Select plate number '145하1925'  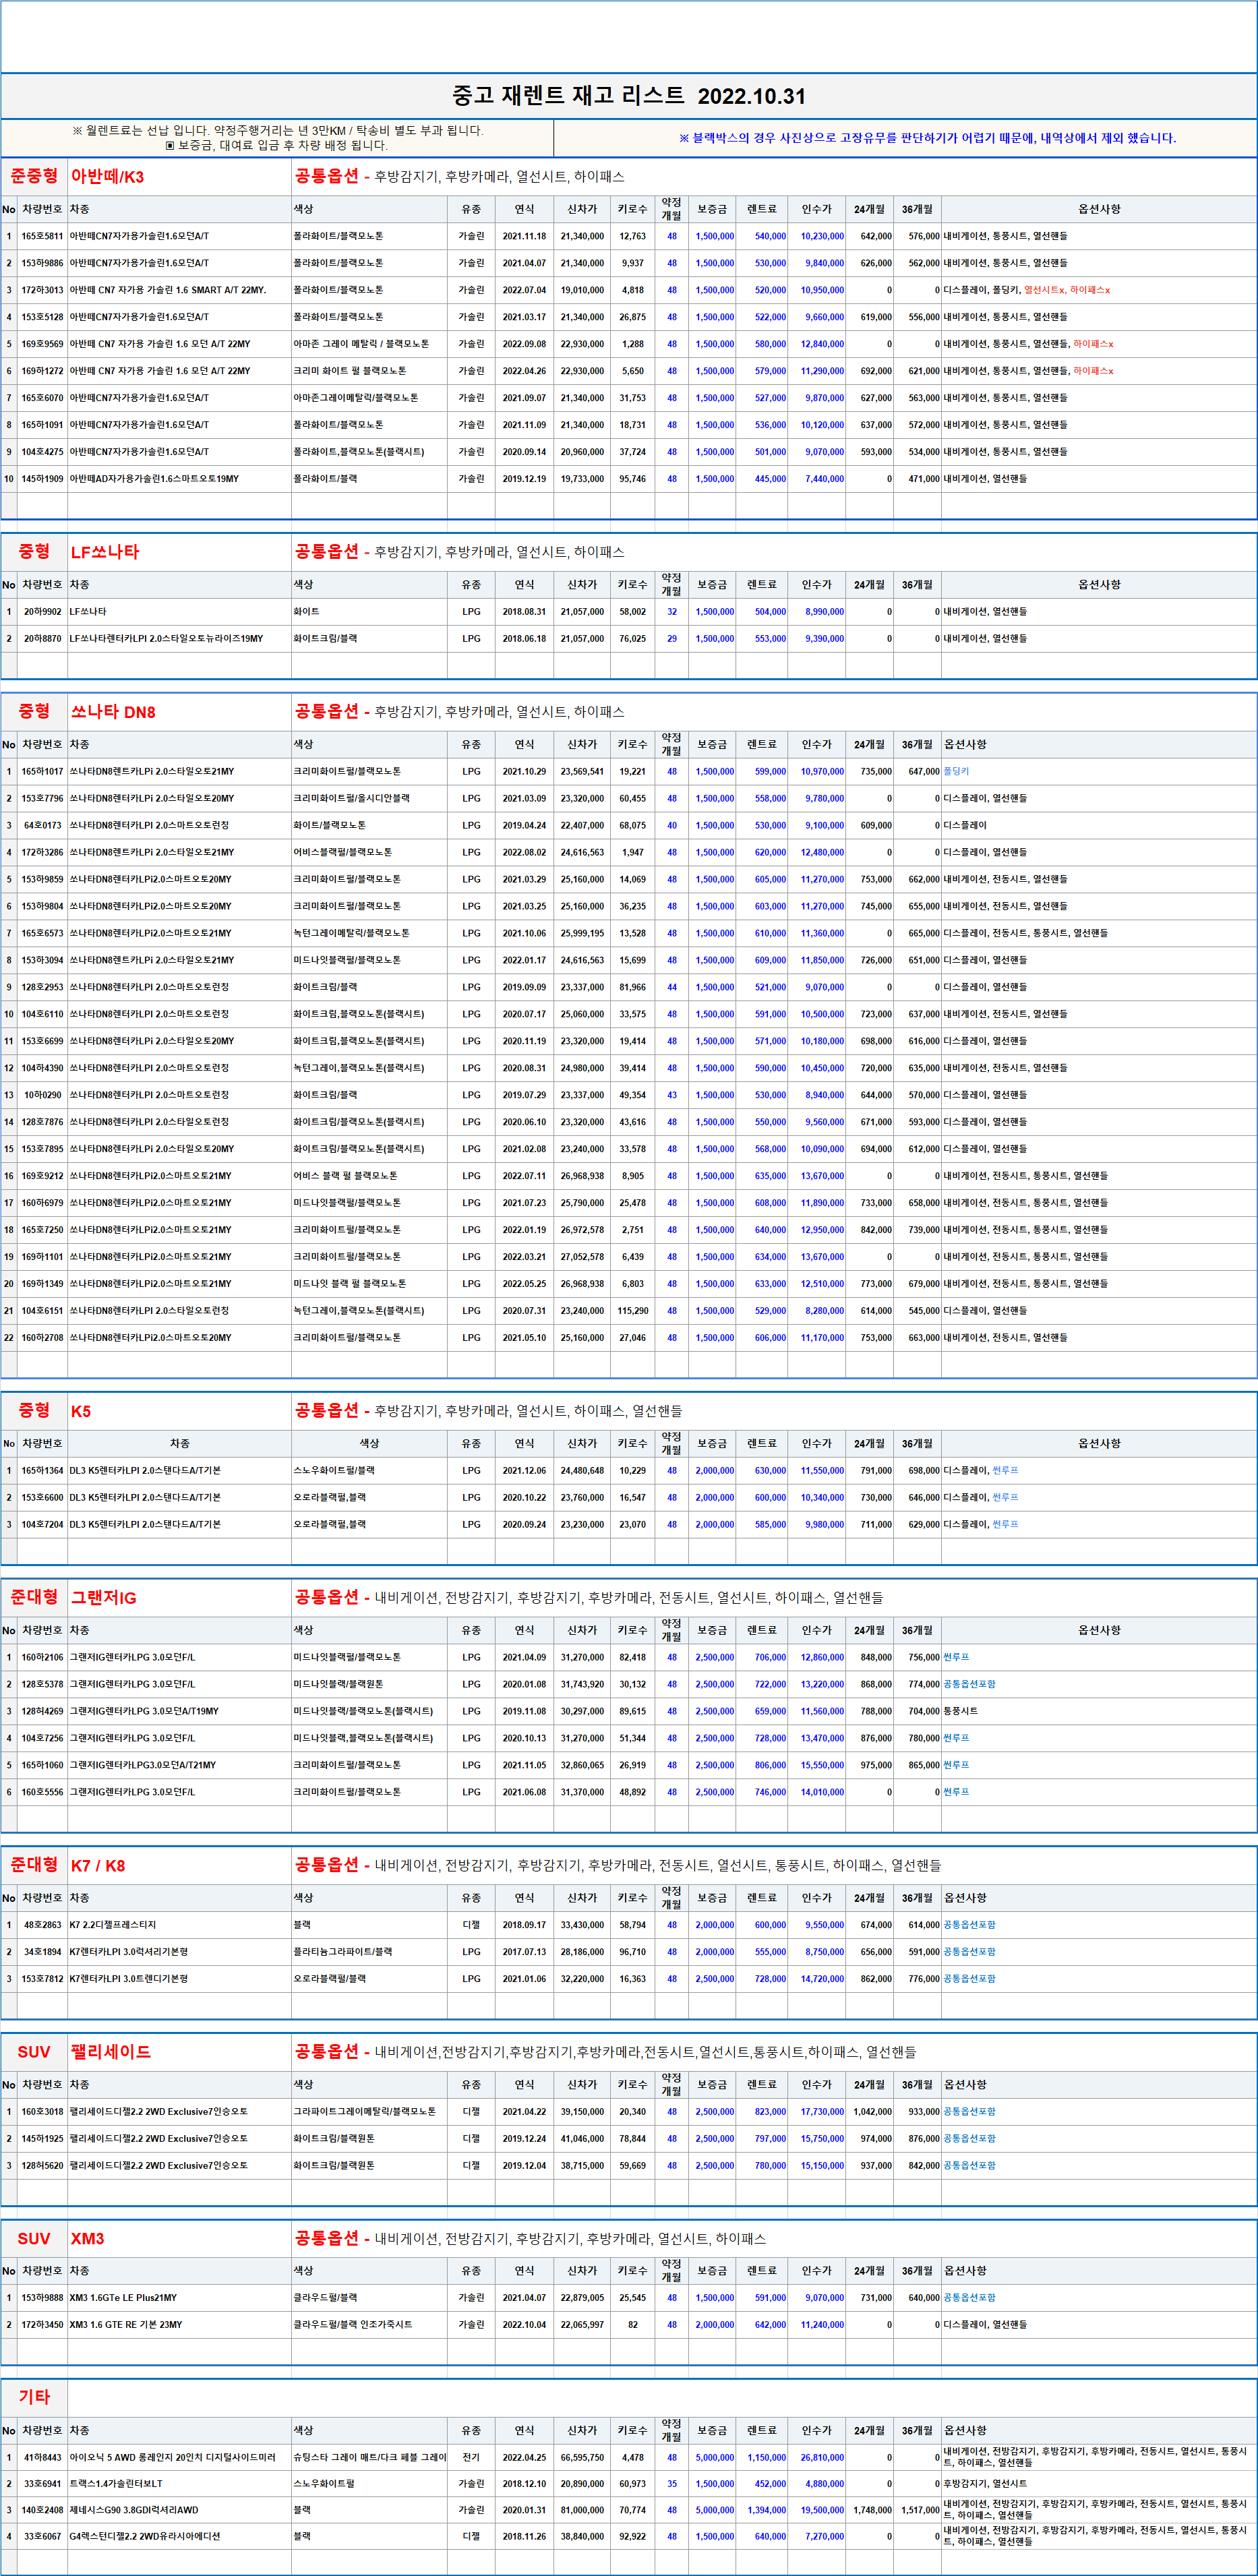point(42,2139)
